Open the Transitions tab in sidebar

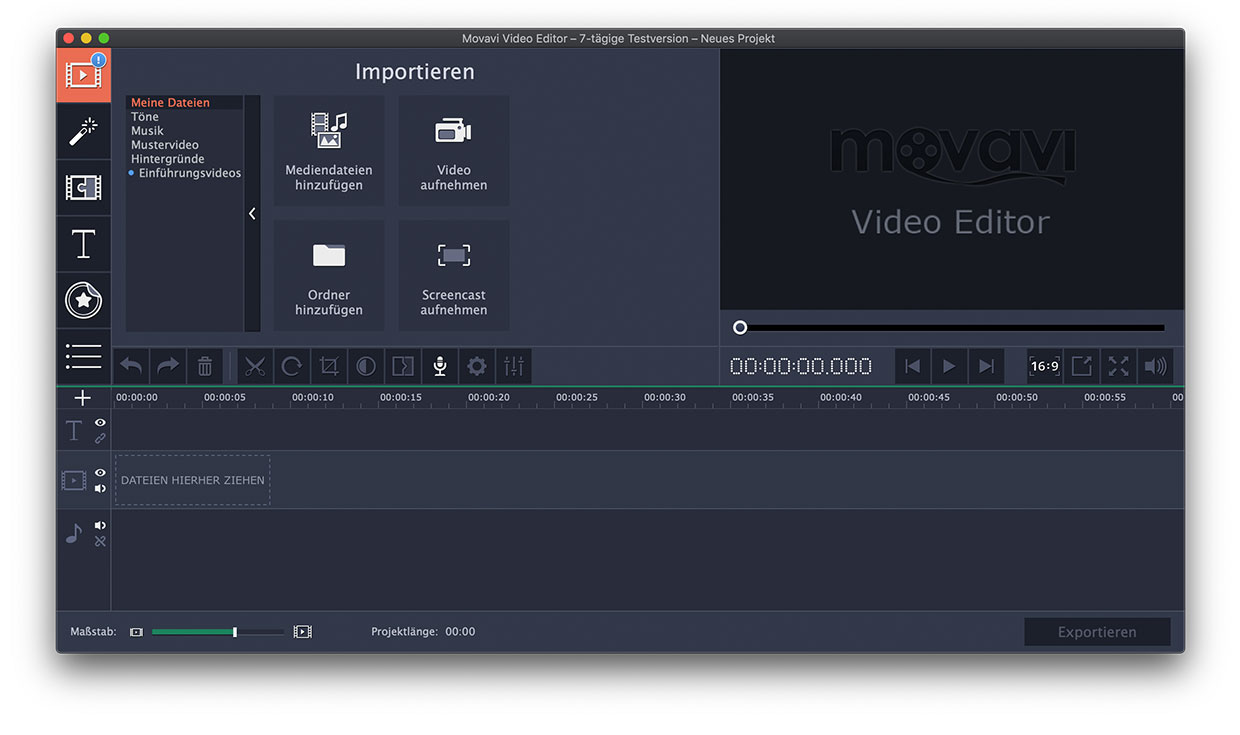click(x=83, y=187)
